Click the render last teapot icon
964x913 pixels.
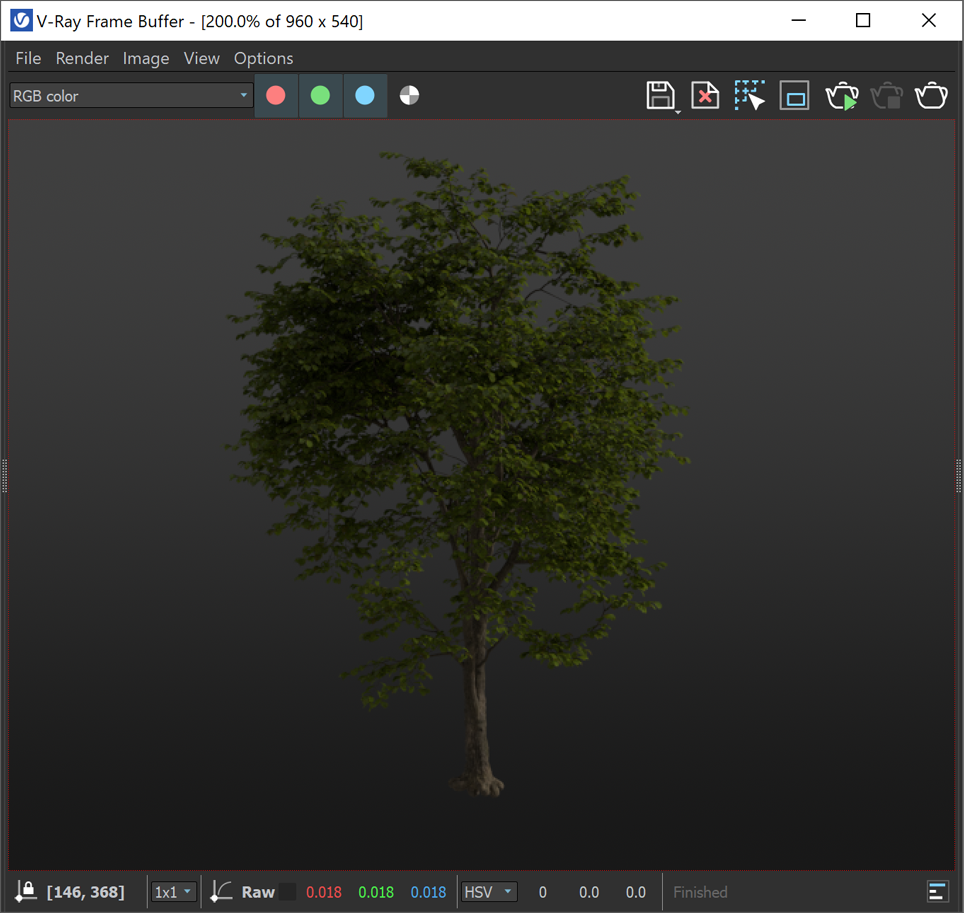pyautogui.click(x=931, y=96)
